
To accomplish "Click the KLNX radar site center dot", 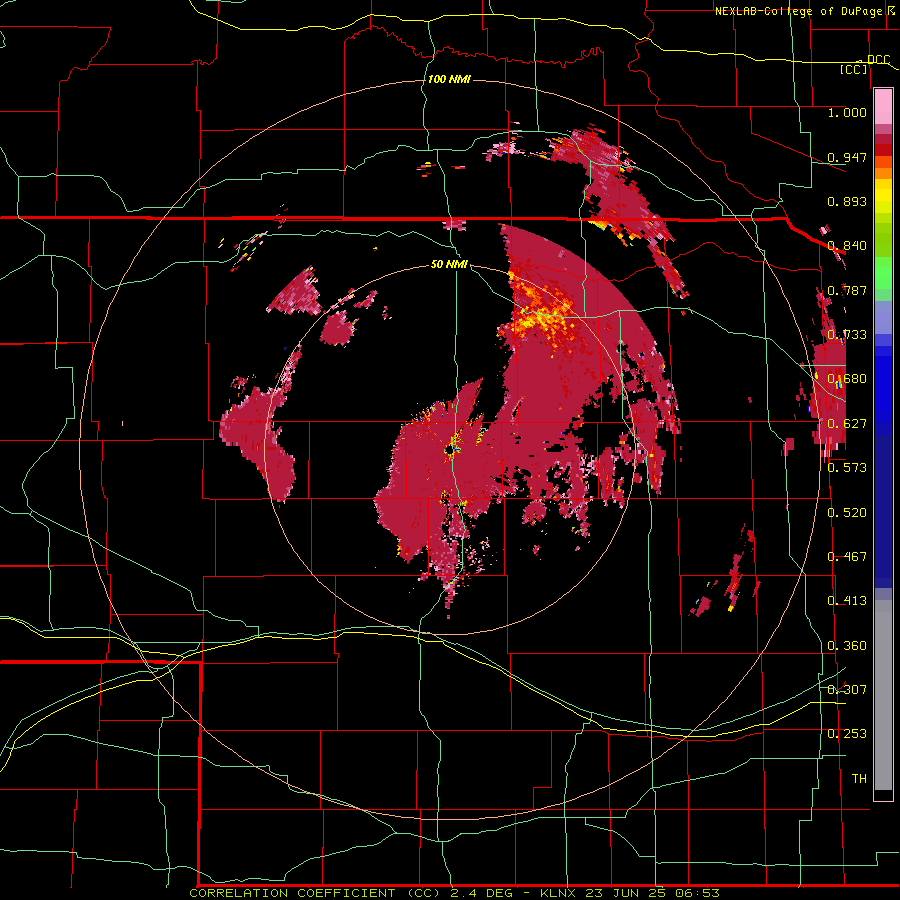I will pos(449,452).
